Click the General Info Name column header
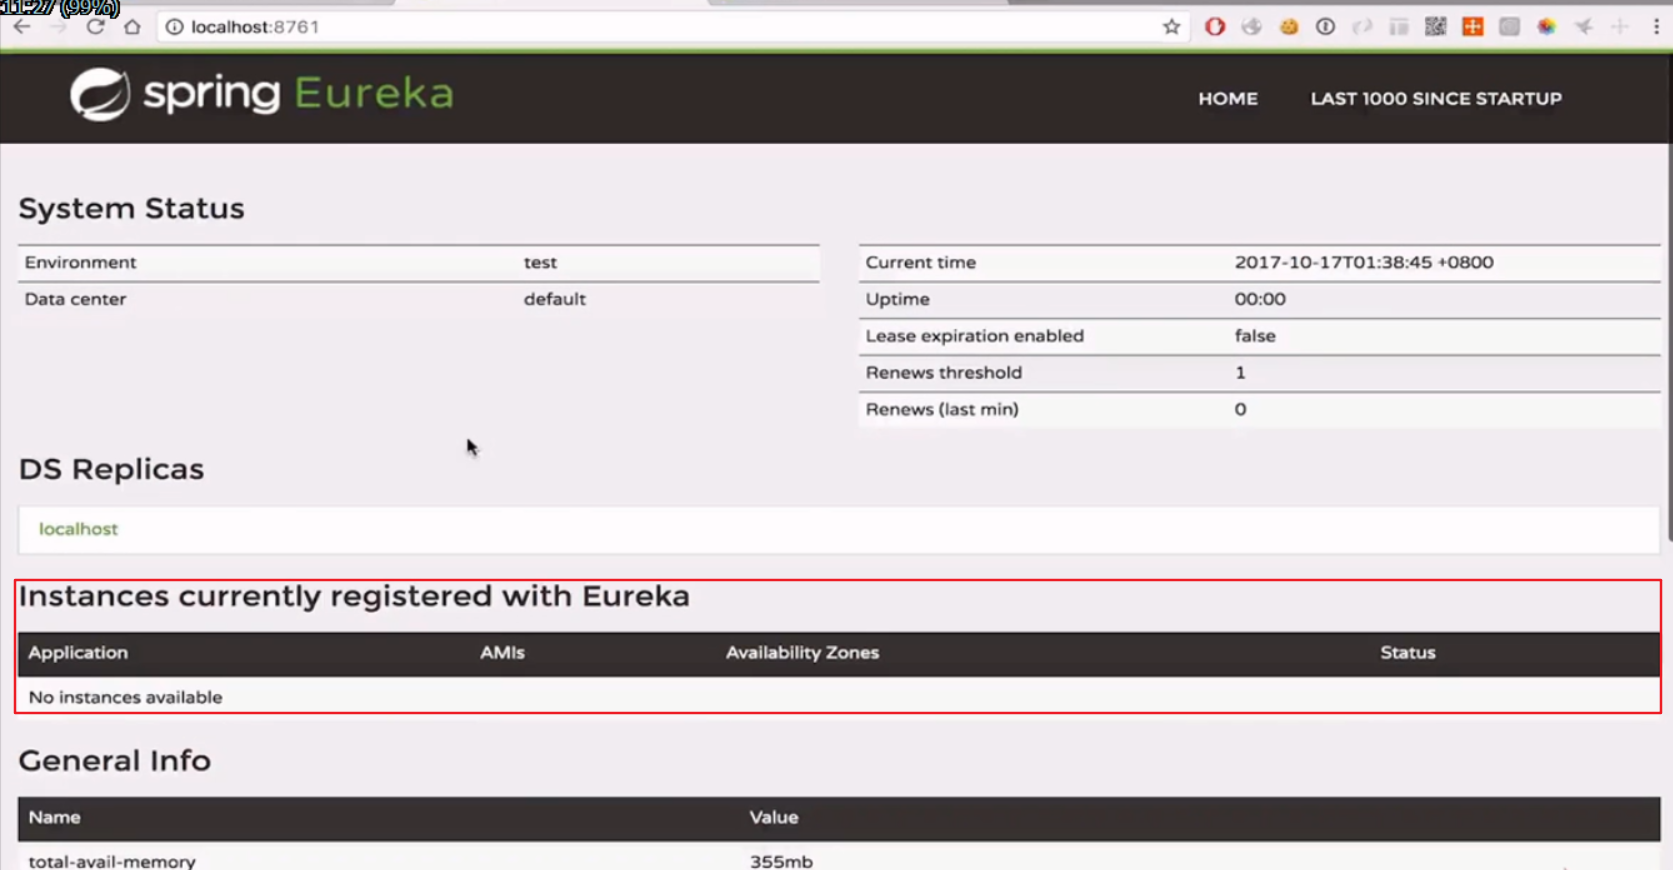 point(54,817)
